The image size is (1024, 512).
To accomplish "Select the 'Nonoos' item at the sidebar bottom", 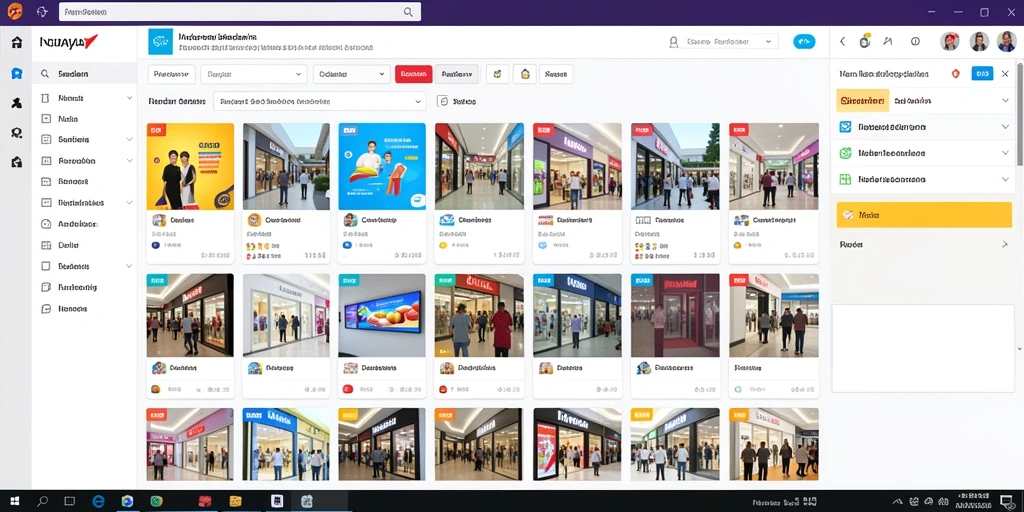I will pos(84,308).
